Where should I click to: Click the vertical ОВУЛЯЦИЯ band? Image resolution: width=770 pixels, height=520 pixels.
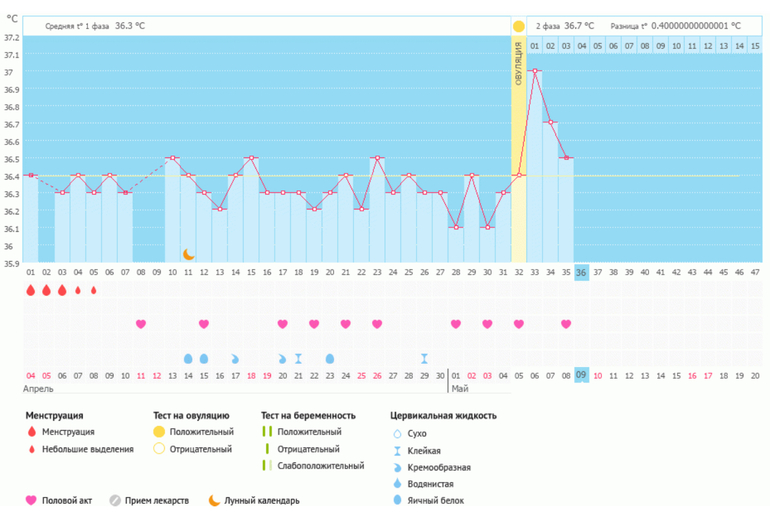(x=518, y=150)
